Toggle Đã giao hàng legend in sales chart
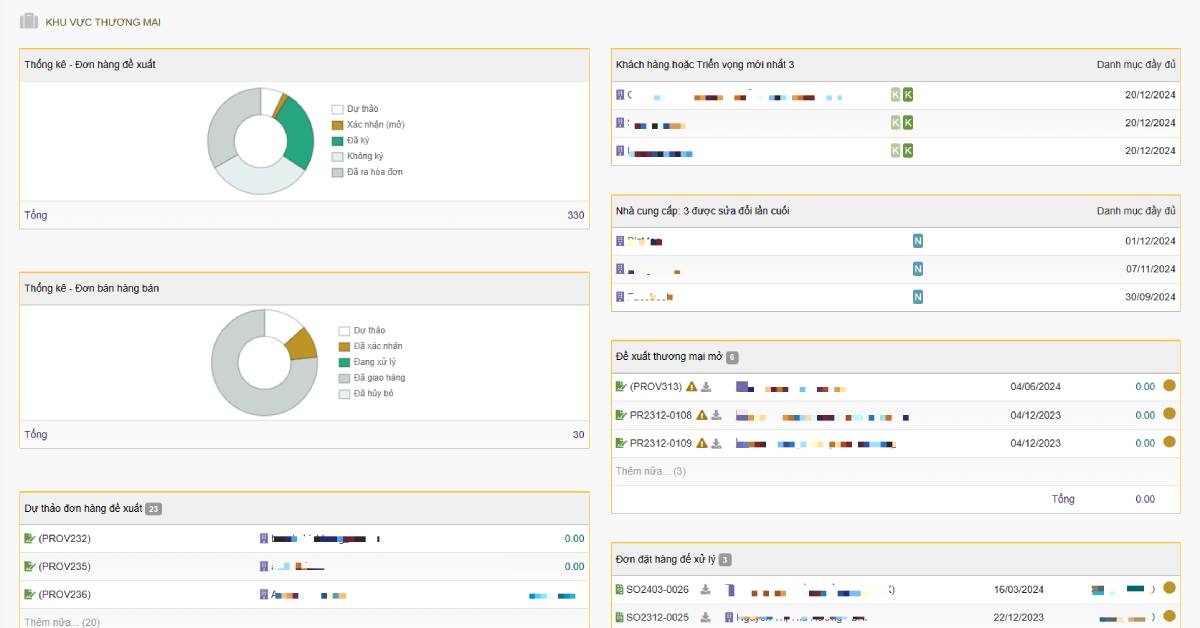1200x628 pixels. point(379,378)
